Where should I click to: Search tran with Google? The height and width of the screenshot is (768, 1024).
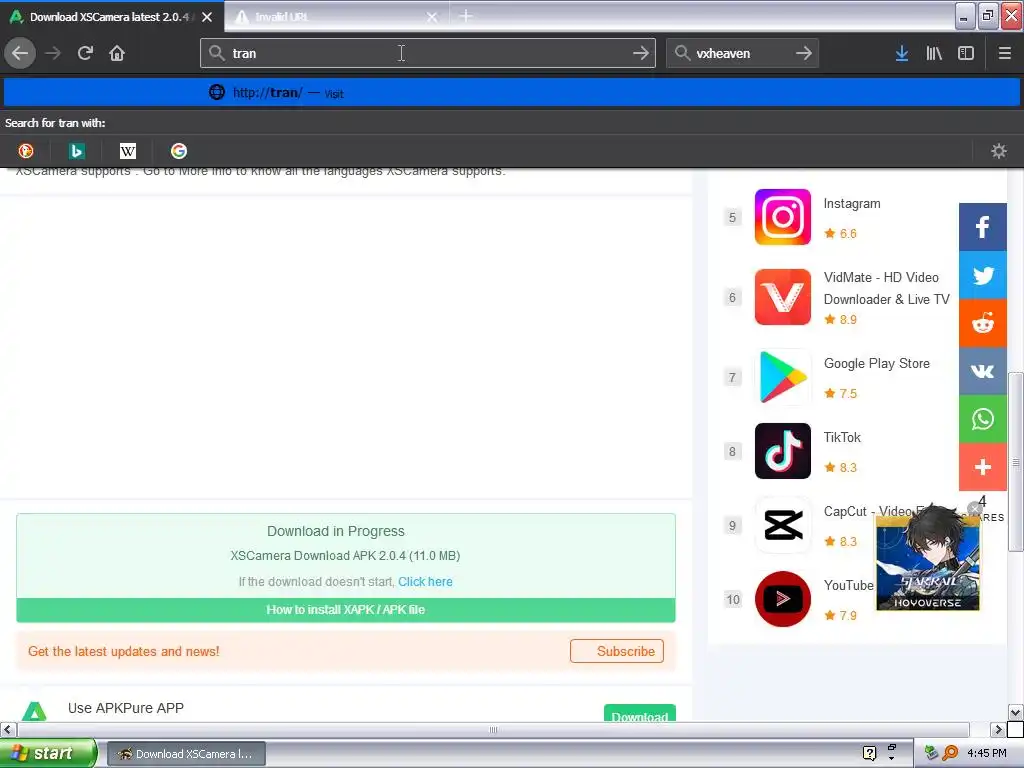179,151
